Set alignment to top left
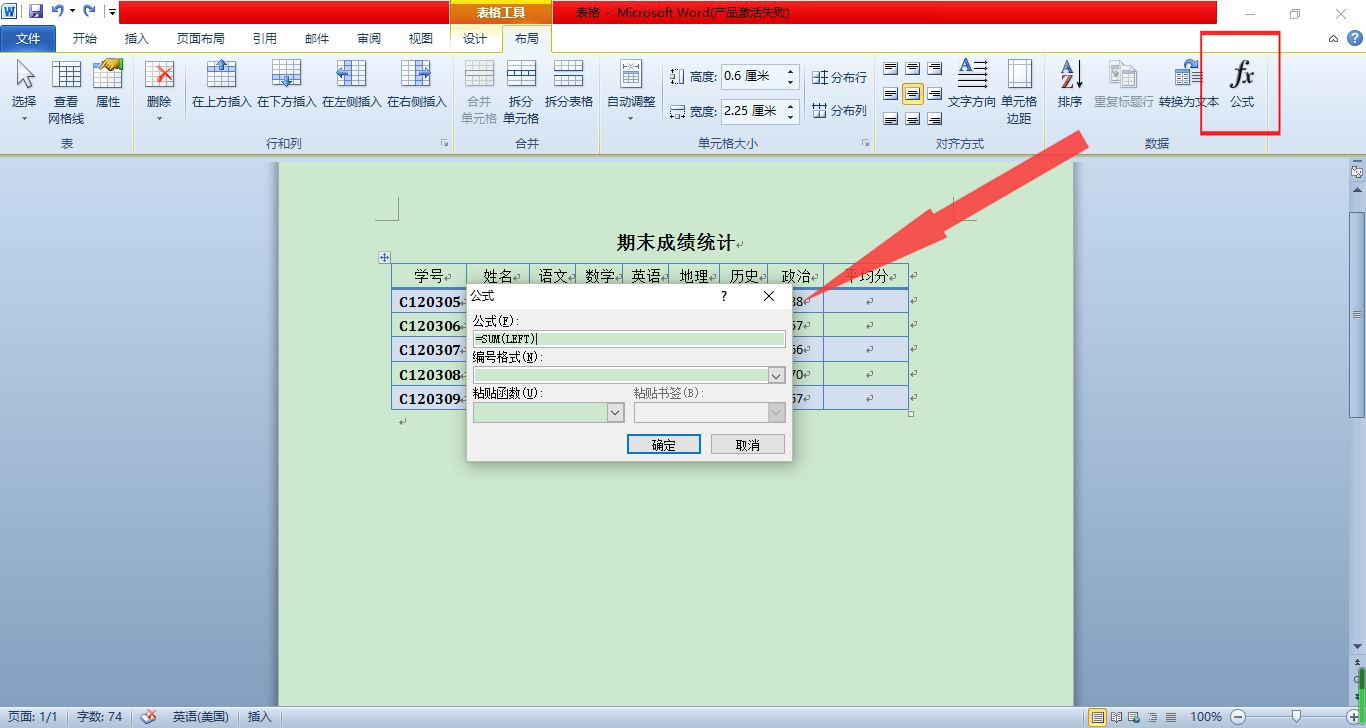This screenshot has width=1366, height=728. coord(890,68)
